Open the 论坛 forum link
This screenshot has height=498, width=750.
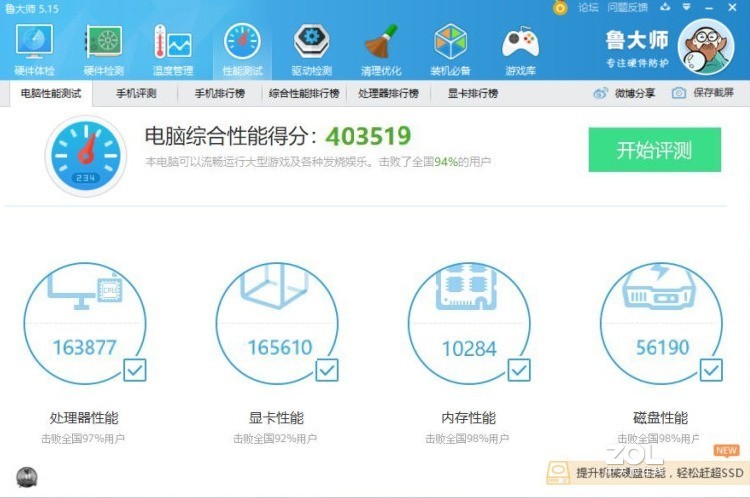tap(588, 7)
